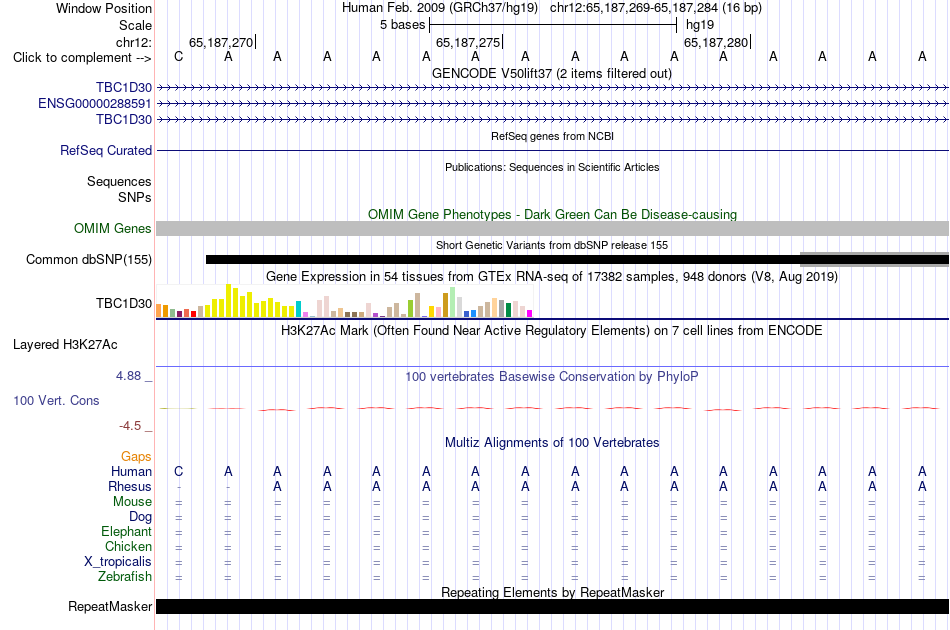950x630 pixels.
Task: Open the 'Gene Expression in 54 tissues from GTEx' title
Action: click(552, 277)
